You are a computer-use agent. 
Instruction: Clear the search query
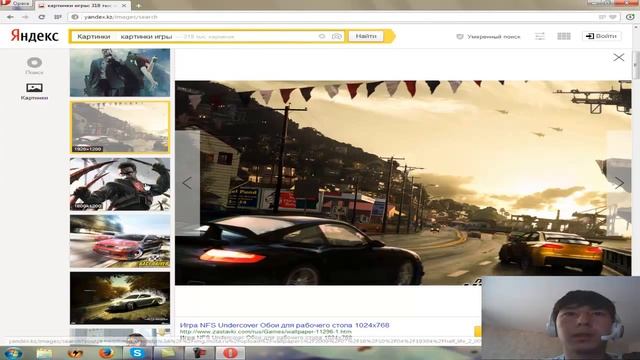pos(322,36)
